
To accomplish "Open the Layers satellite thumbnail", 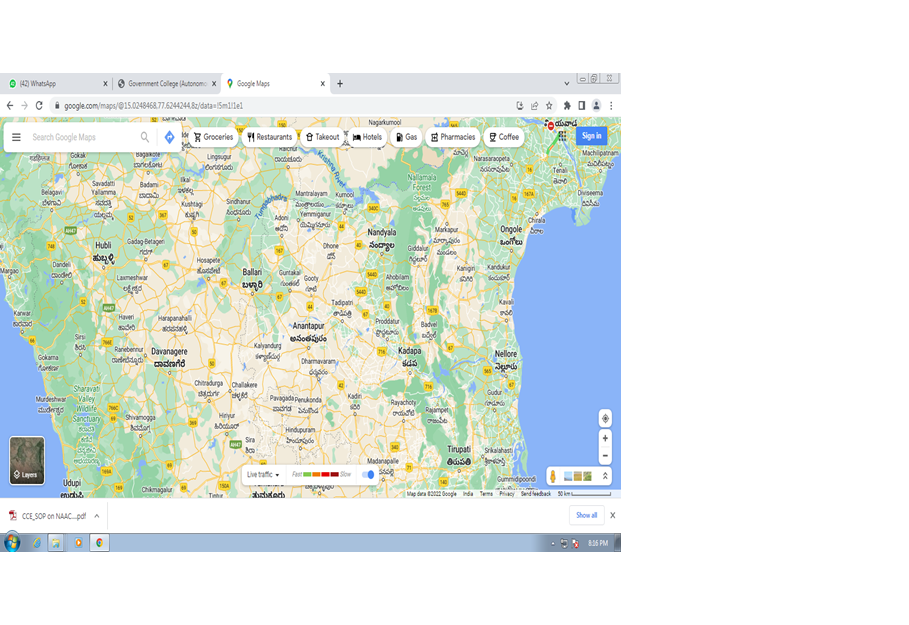I will coord(27,460).
